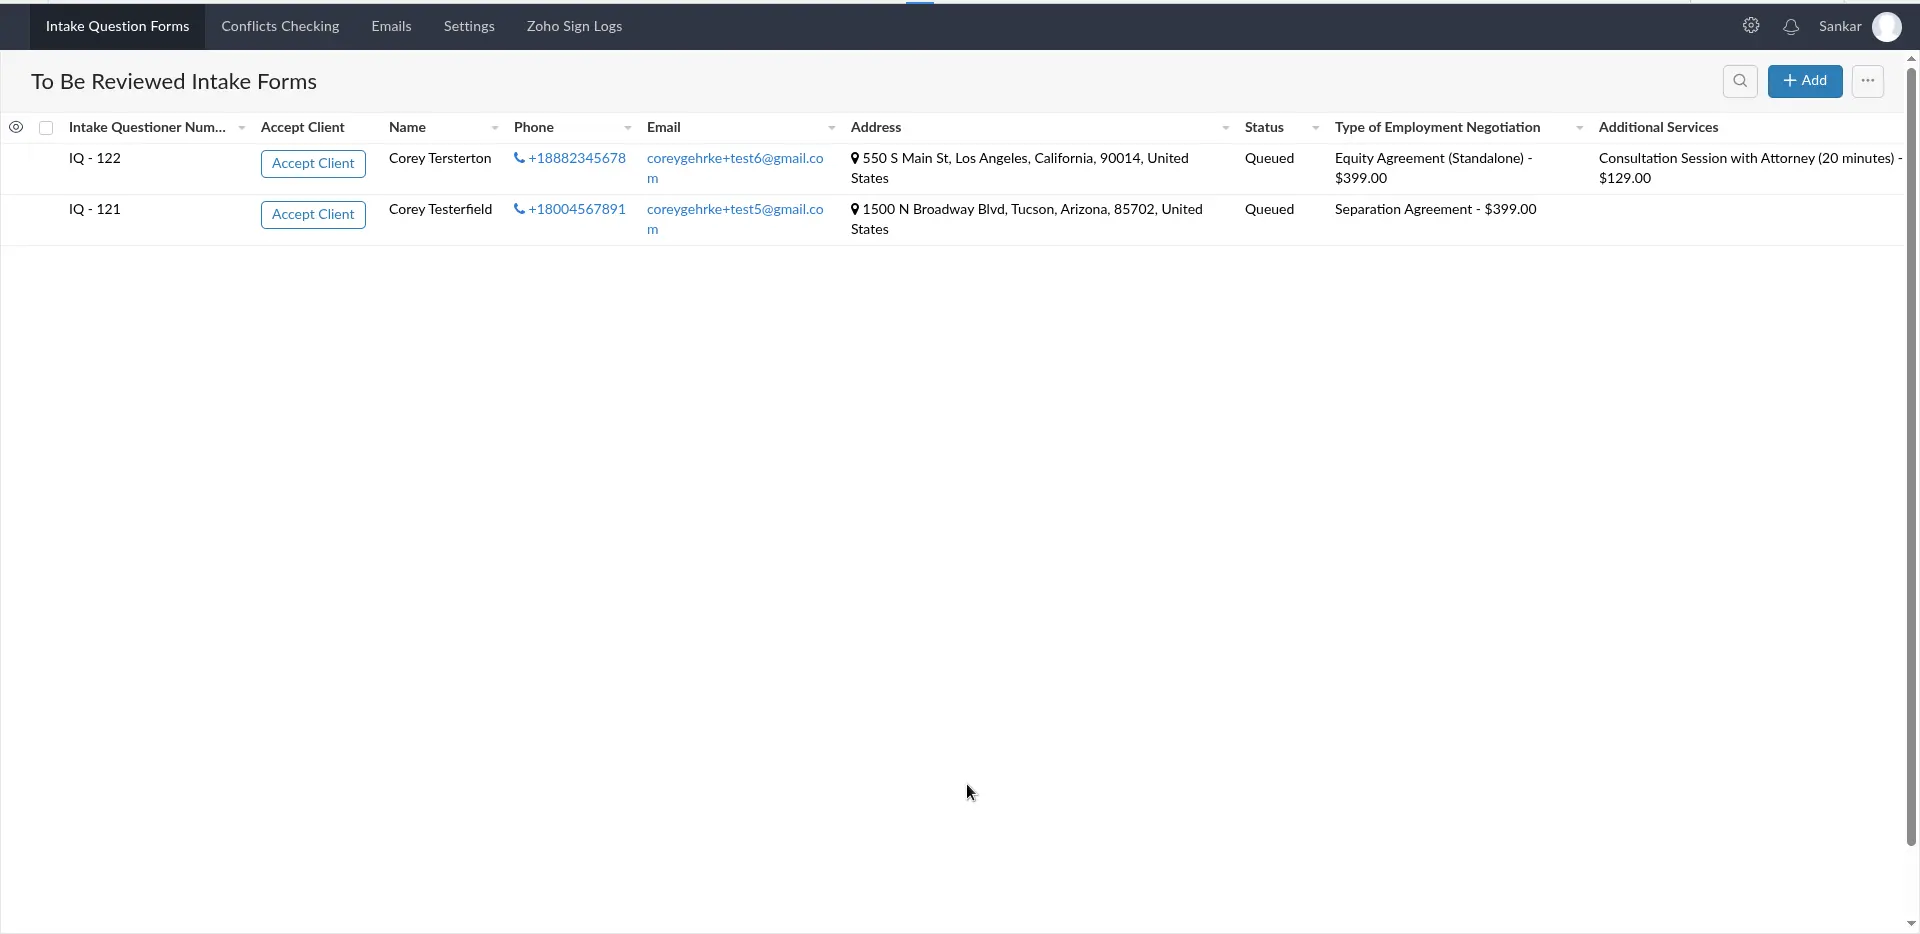Image resolution: width=1920 pixels, height=934 pixels.
Task: Open the Address column dropdown arrow
Action: [1225, 128]
